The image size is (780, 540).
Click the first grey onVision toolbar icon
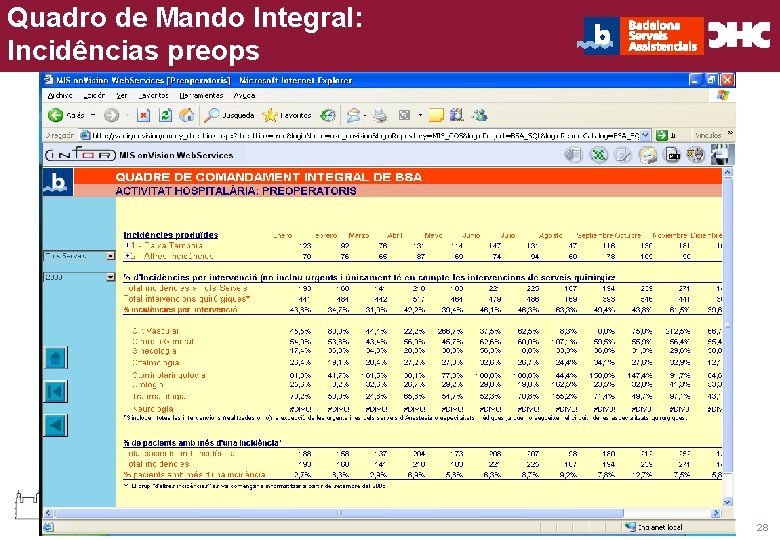click(573, 155)
